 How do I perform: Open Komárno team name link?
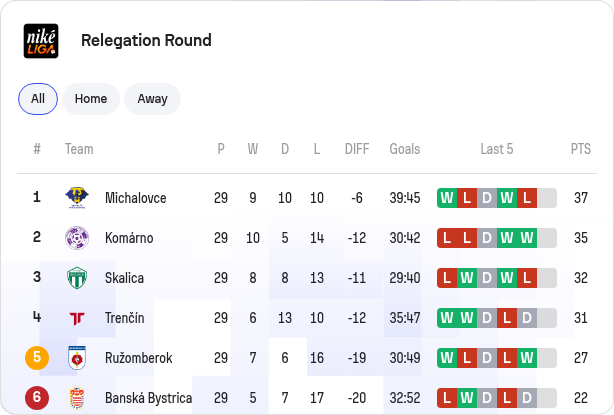129,238
